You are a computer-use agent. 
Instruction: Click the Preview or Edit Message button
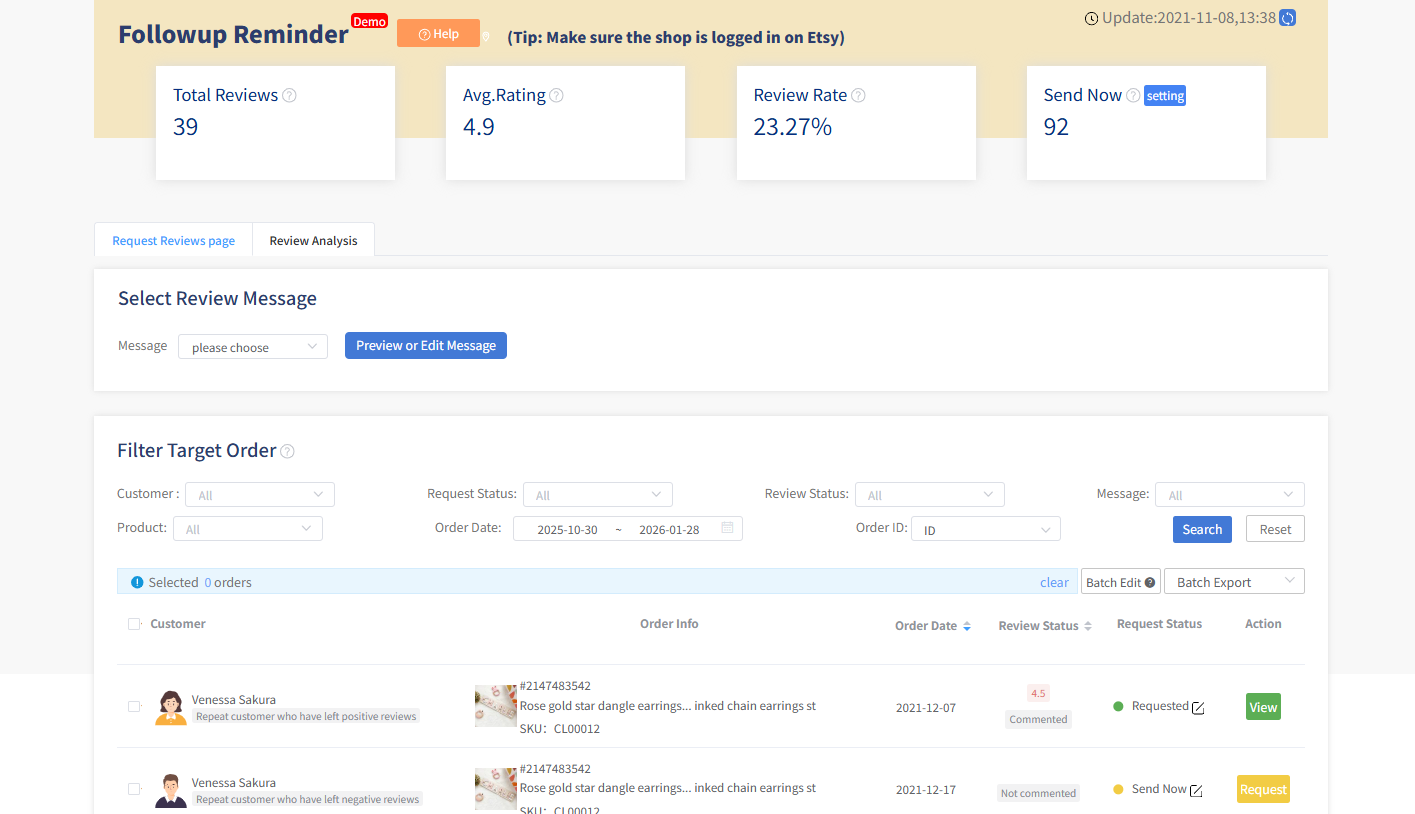425,345
